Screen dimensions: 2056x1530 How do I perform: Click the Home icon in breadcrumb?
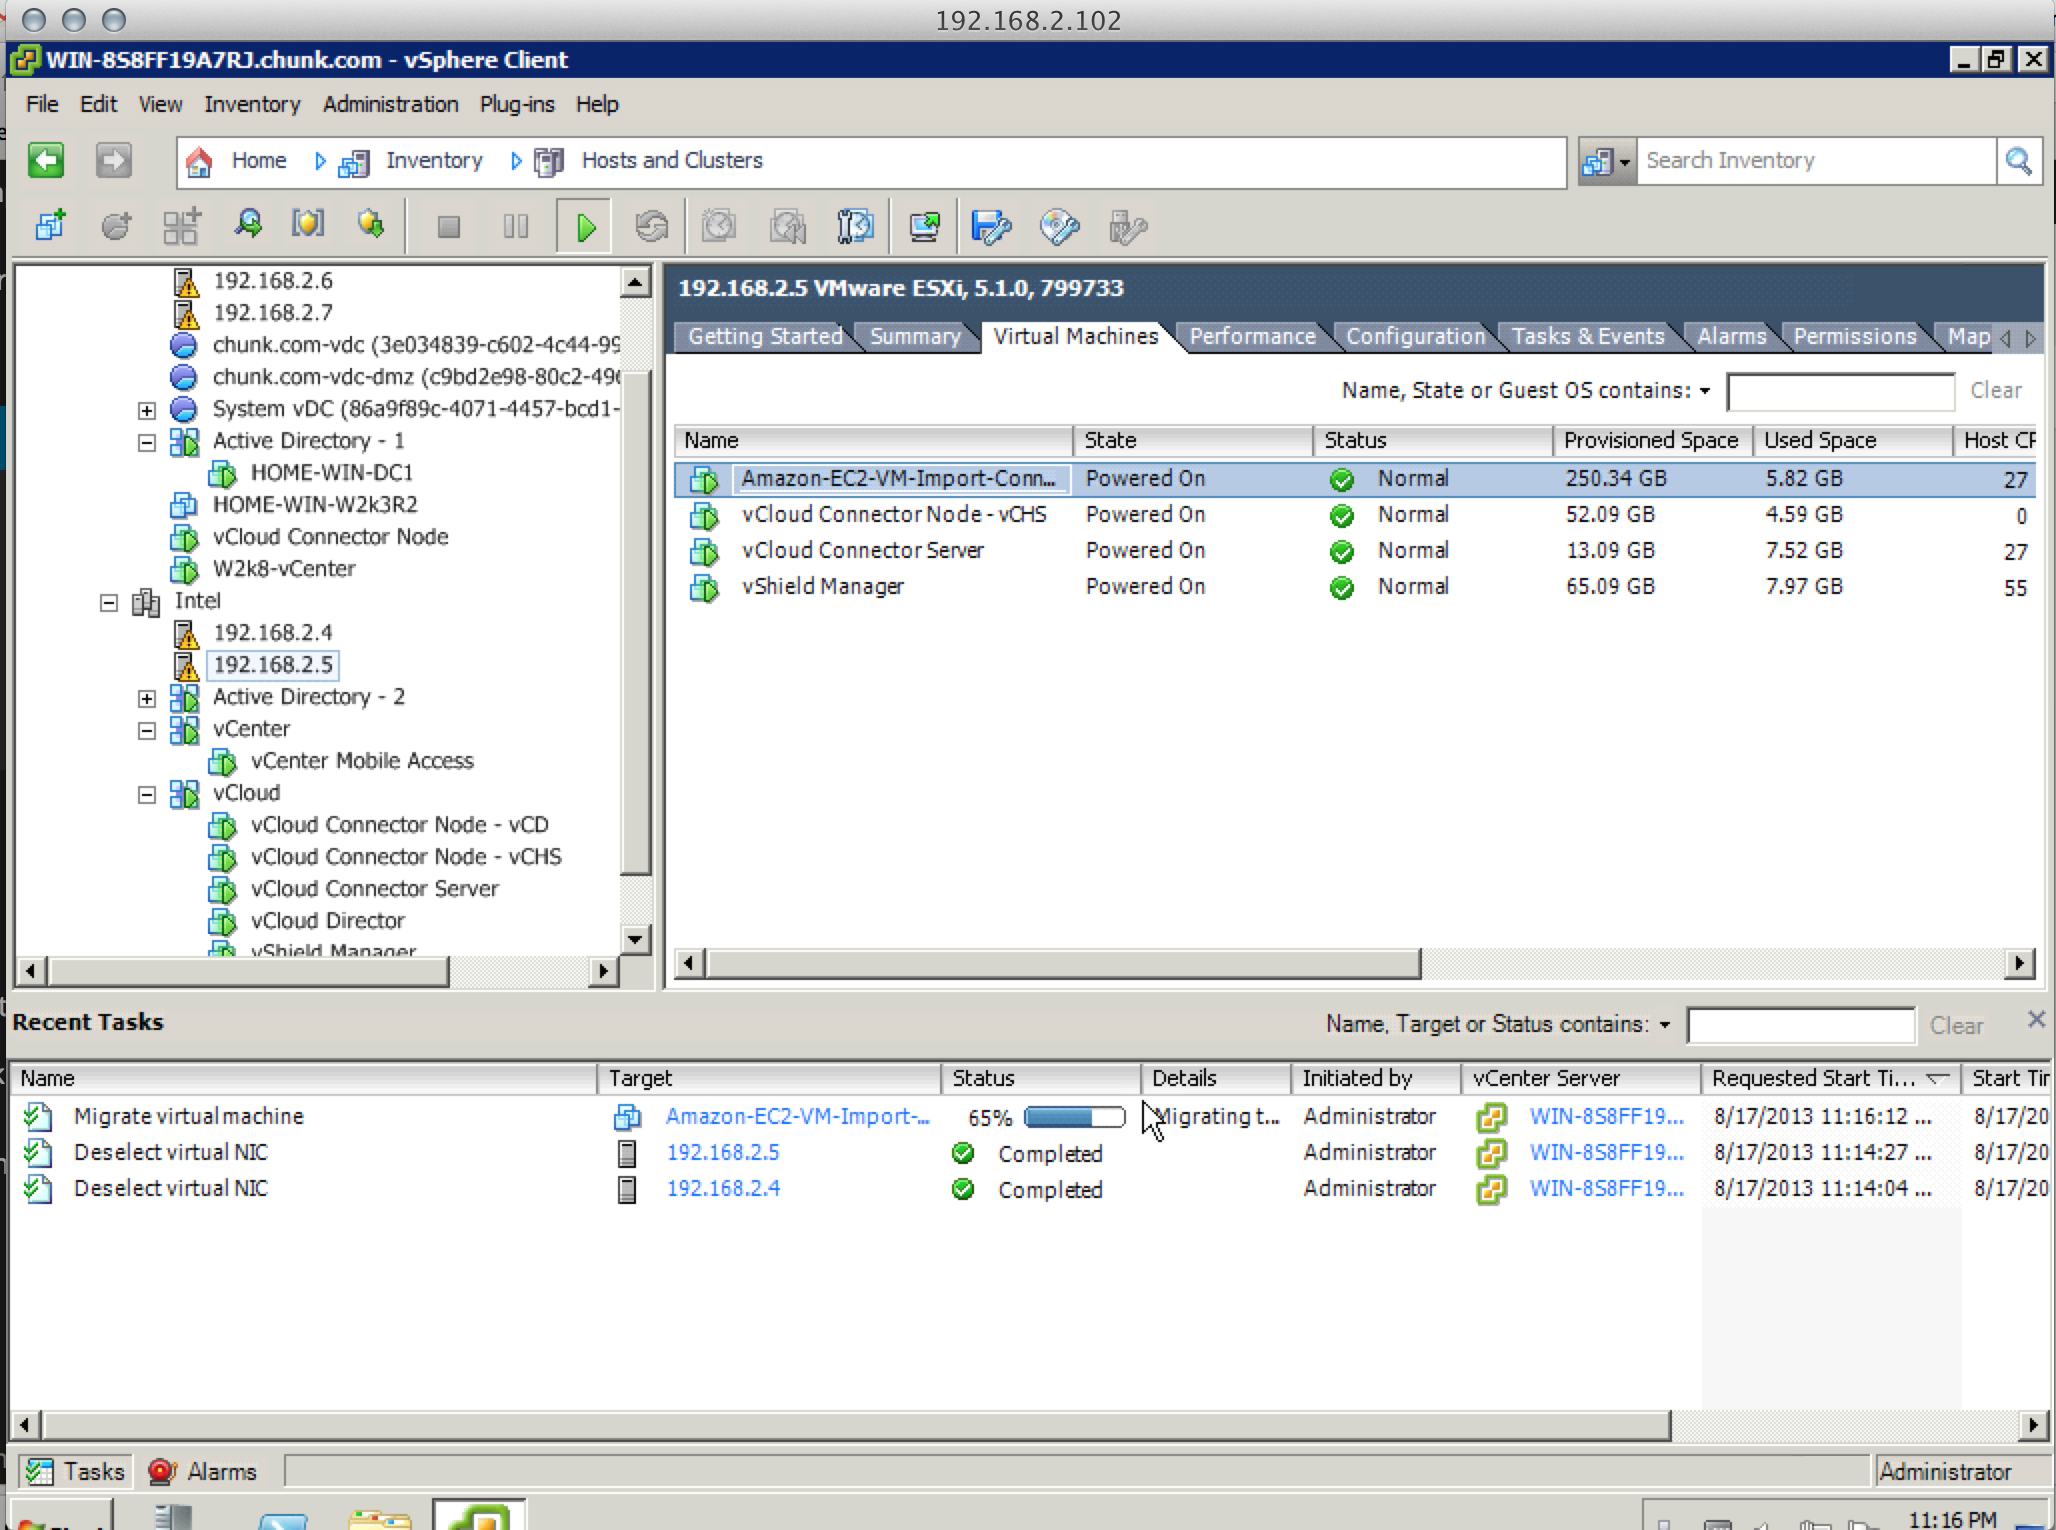pos(199,161)
